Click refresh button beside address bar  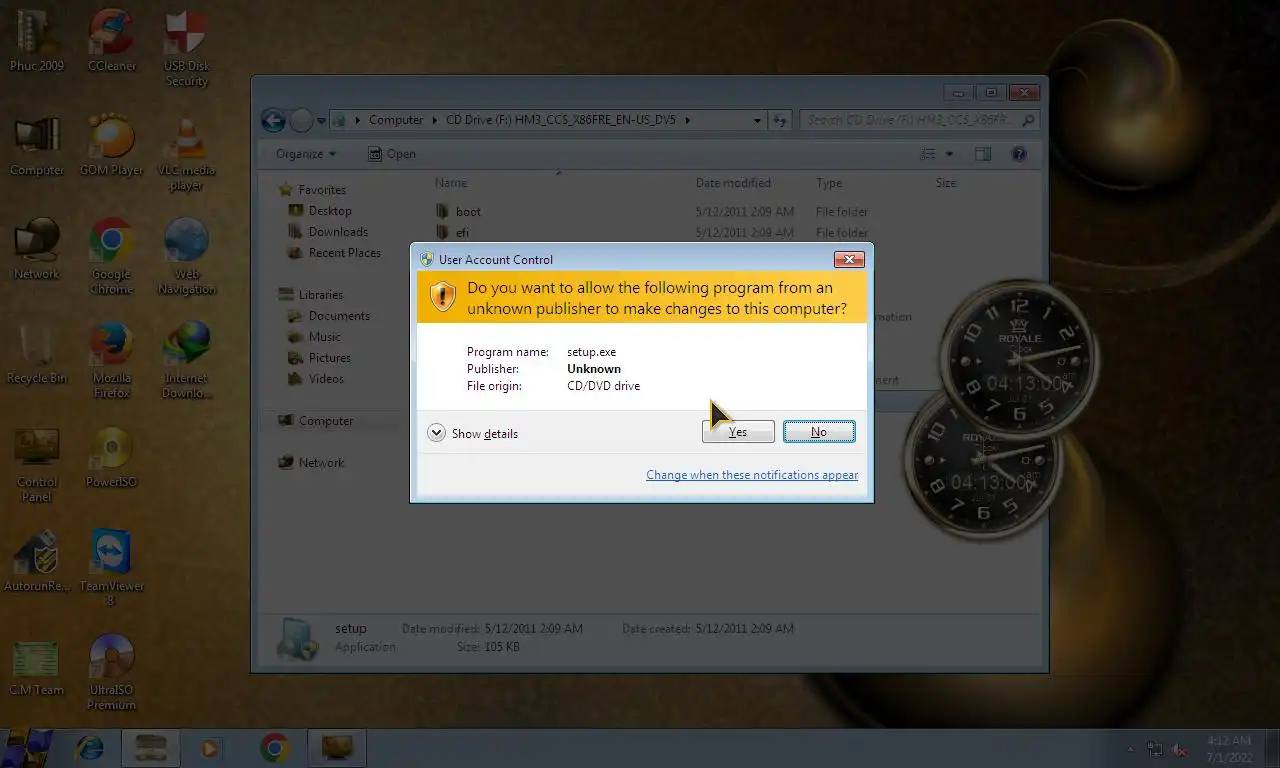(x=780, y=120)
